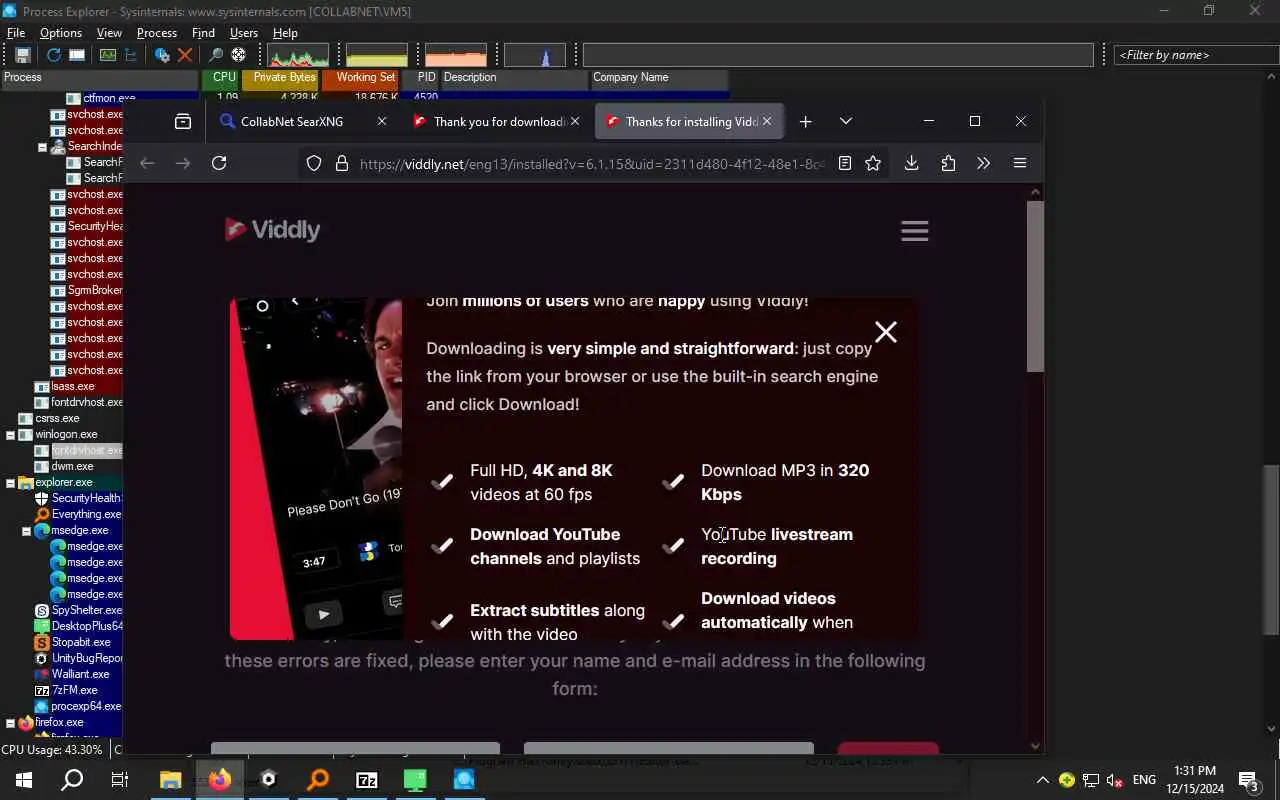The width and height of the screenshot is (1280, 800).
Task: Click the viddly.net URL address bar
Action: point(592,163)
